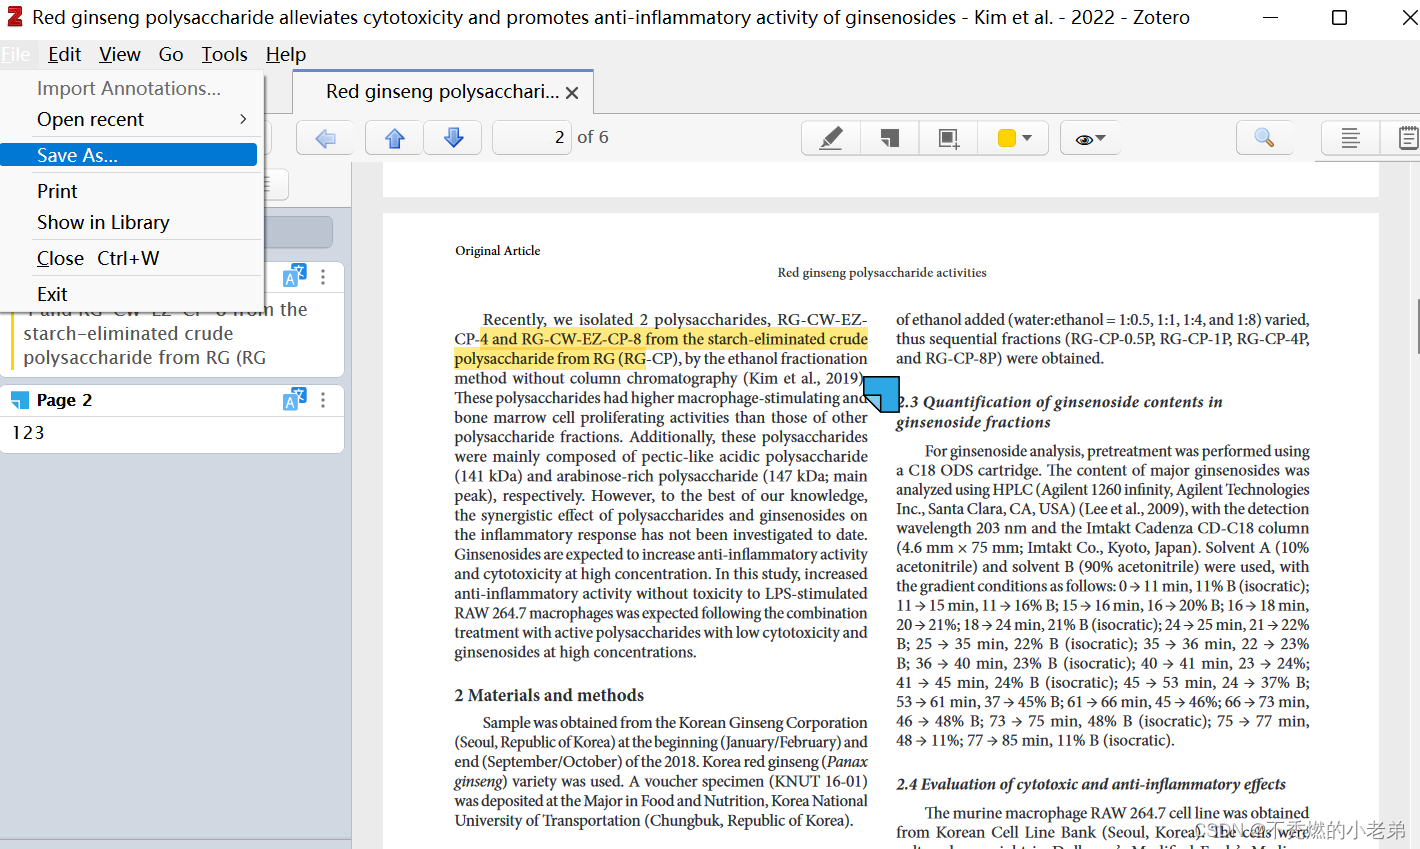The width and height of the screenshot is (1420, 849).
Task: Click the Quantification of ginsenoside contents heading
Action: pyautogui.click(x=1059, y=411)
